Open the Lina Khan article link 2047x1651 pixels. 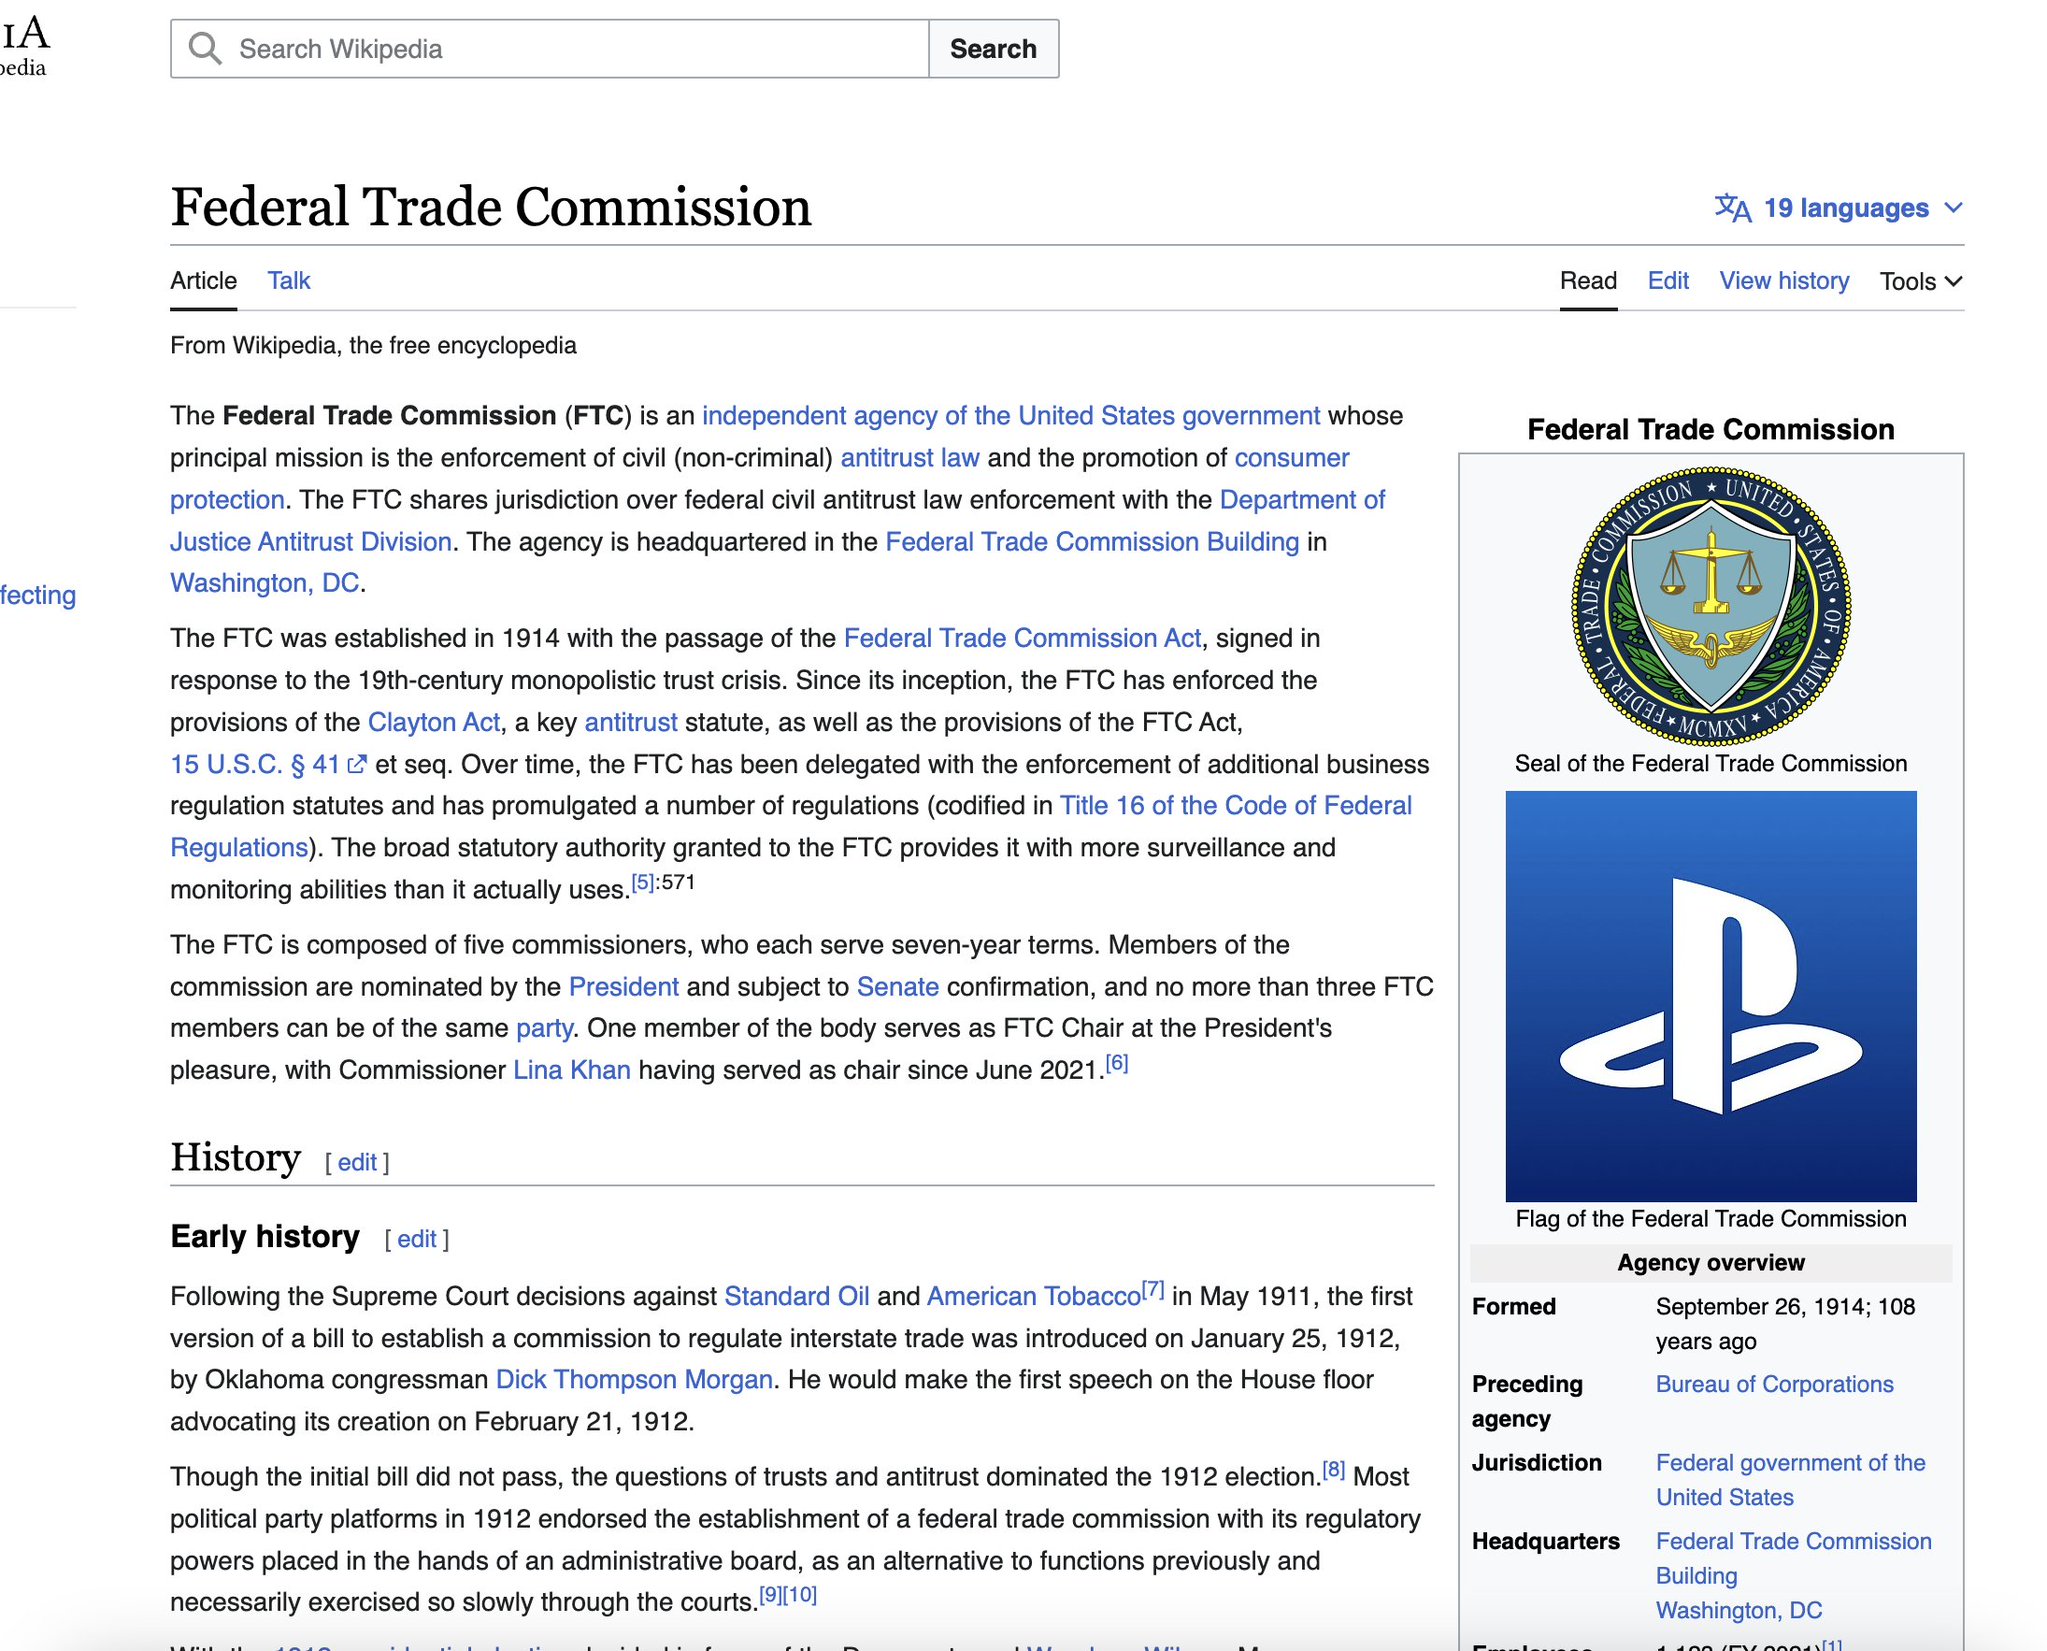[x=571, y=1070]
